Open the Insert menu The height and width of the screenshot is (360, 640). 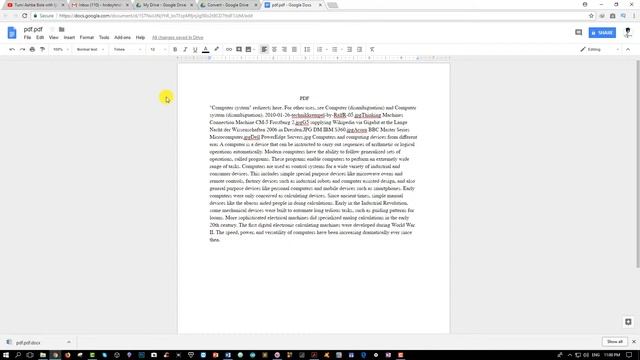click(69, 38)
